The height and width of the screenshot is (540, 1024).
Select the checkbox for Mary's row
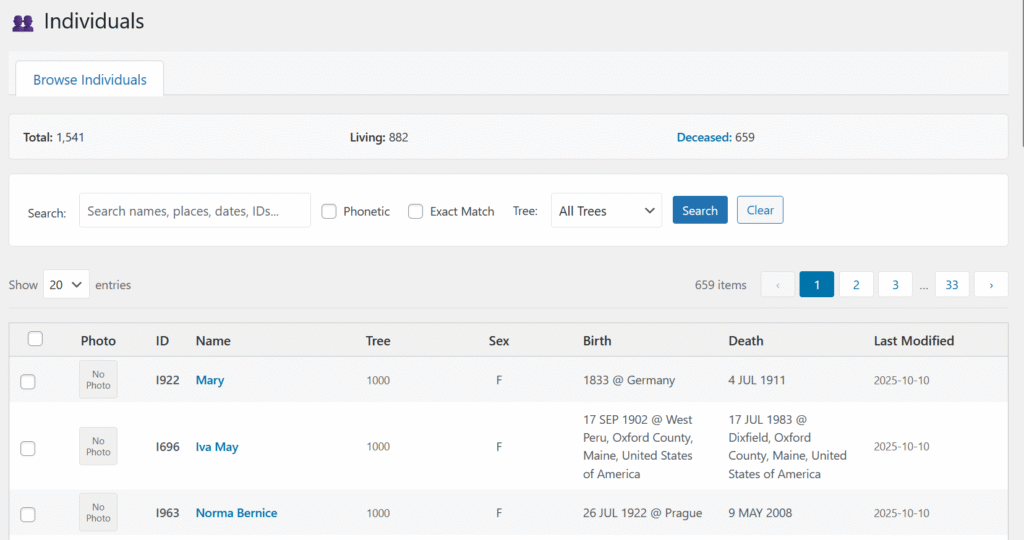[x=28, y=381]
